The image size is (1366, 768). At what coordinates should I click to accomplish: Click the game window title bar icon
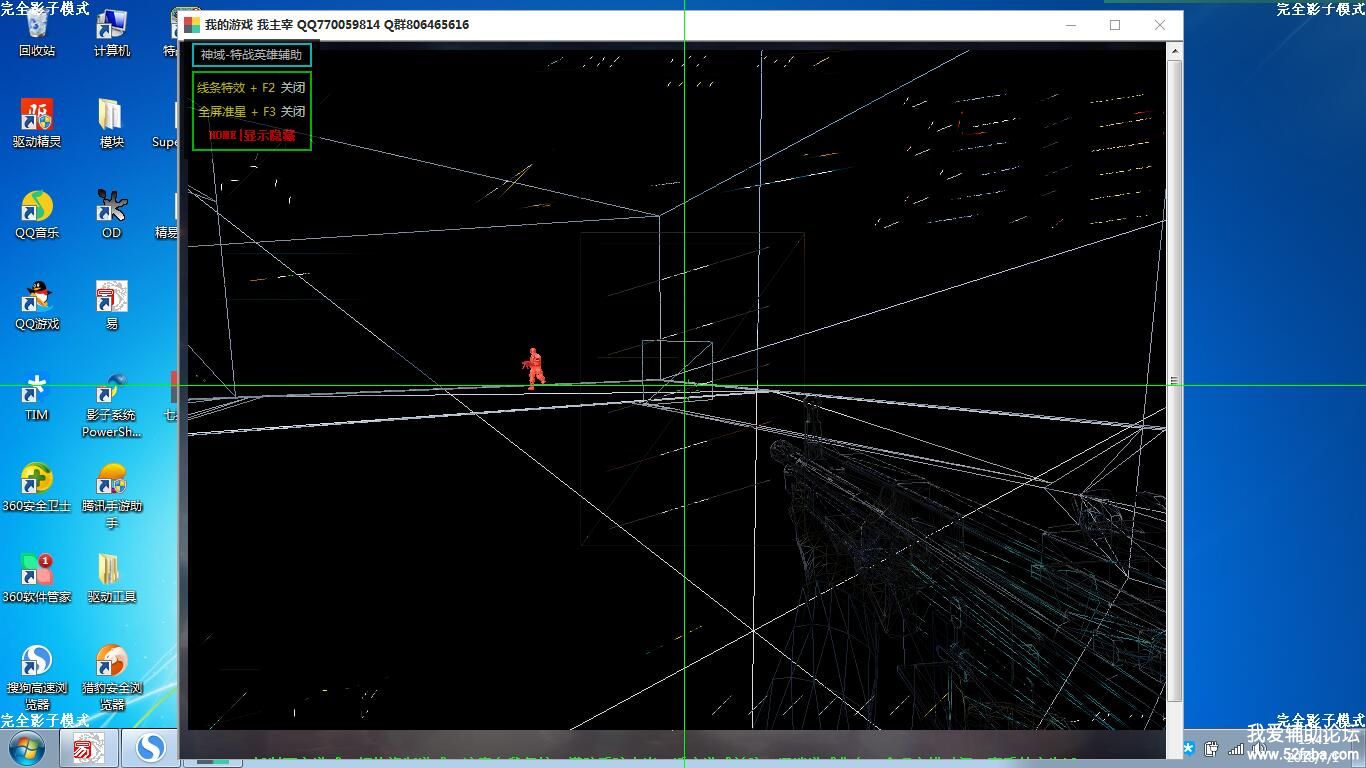tap(192, 25)
